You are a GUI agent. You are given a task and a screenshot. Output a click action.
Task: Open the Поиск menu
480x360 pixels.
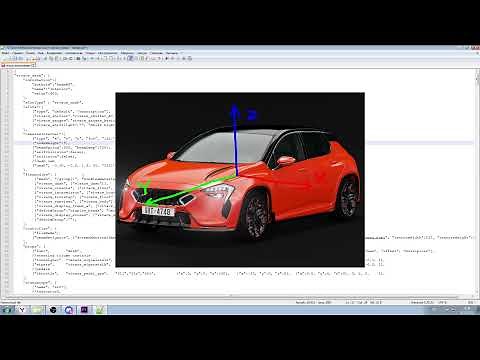pos(30,53)
